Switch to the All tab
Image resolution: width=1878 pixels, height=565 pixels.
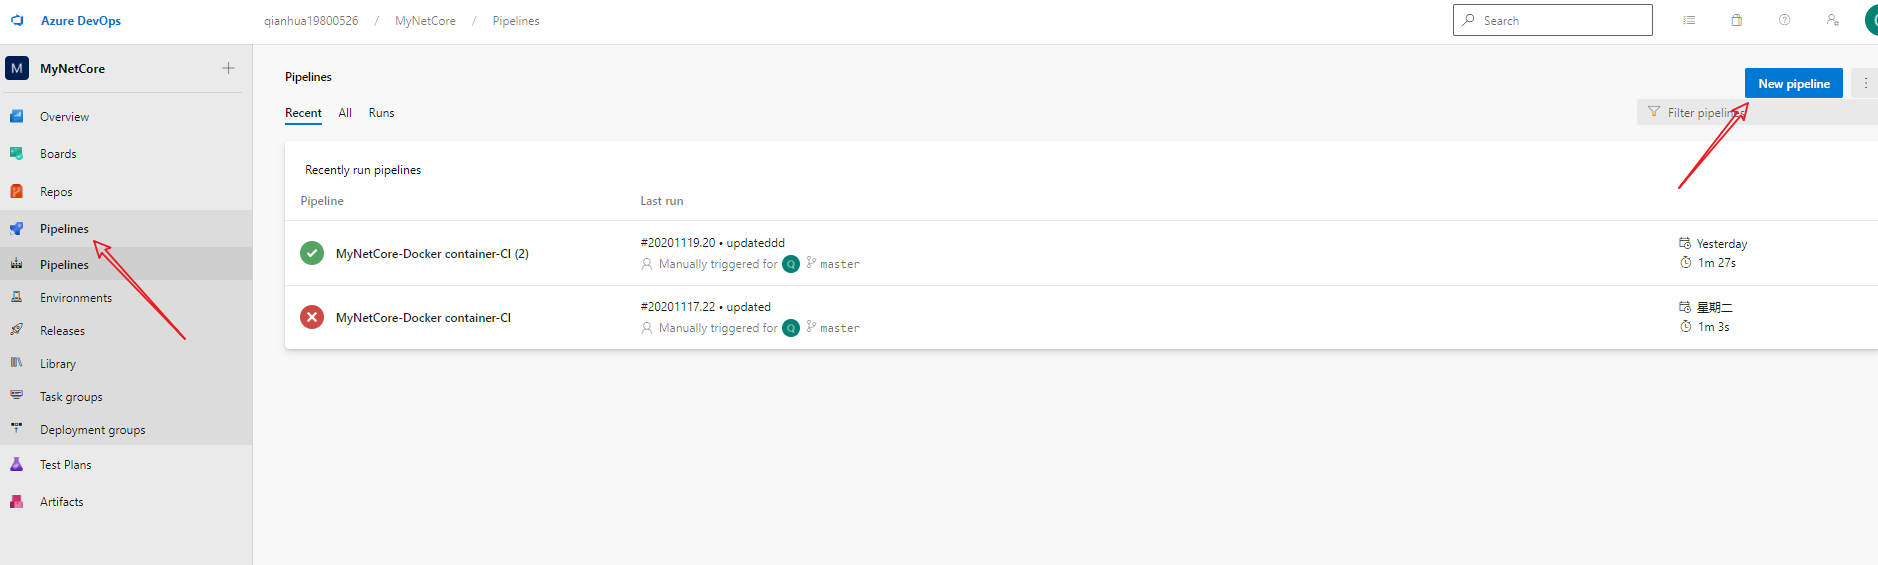pyautogui.click(x=345, y=113)
